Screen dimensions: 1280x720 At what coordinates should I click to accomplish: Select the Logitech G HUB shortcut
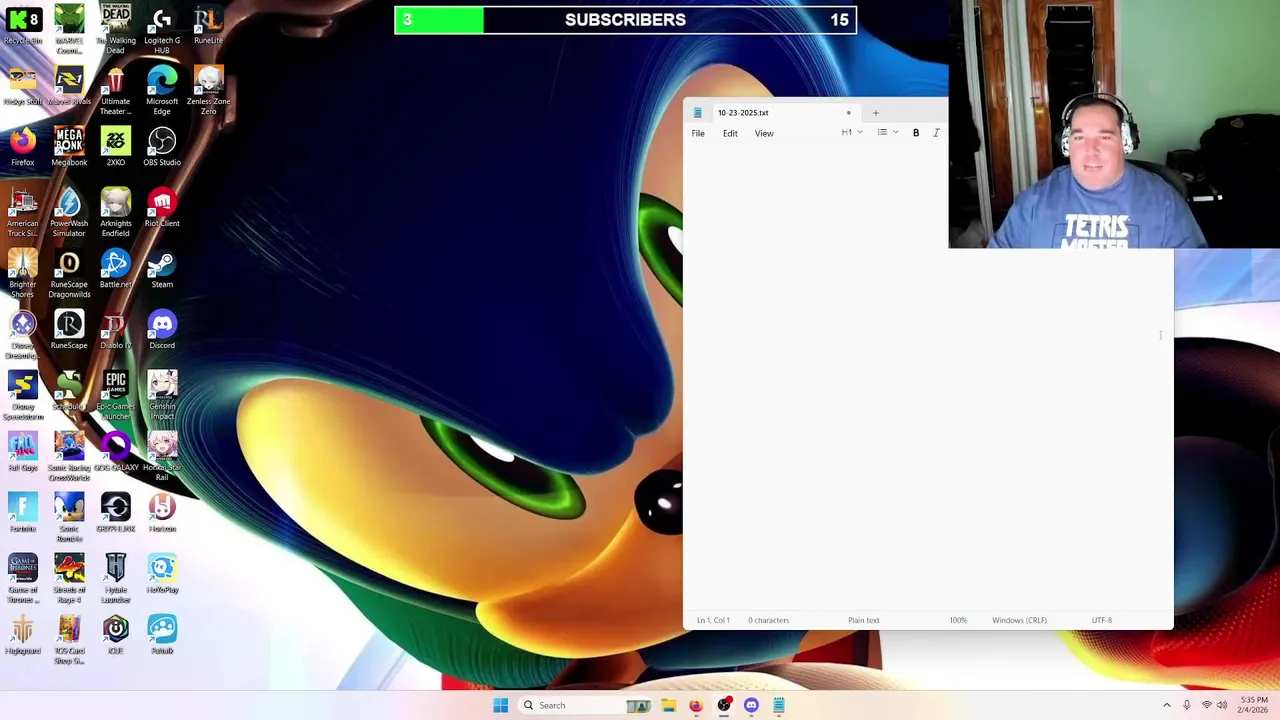click(162, 30)
